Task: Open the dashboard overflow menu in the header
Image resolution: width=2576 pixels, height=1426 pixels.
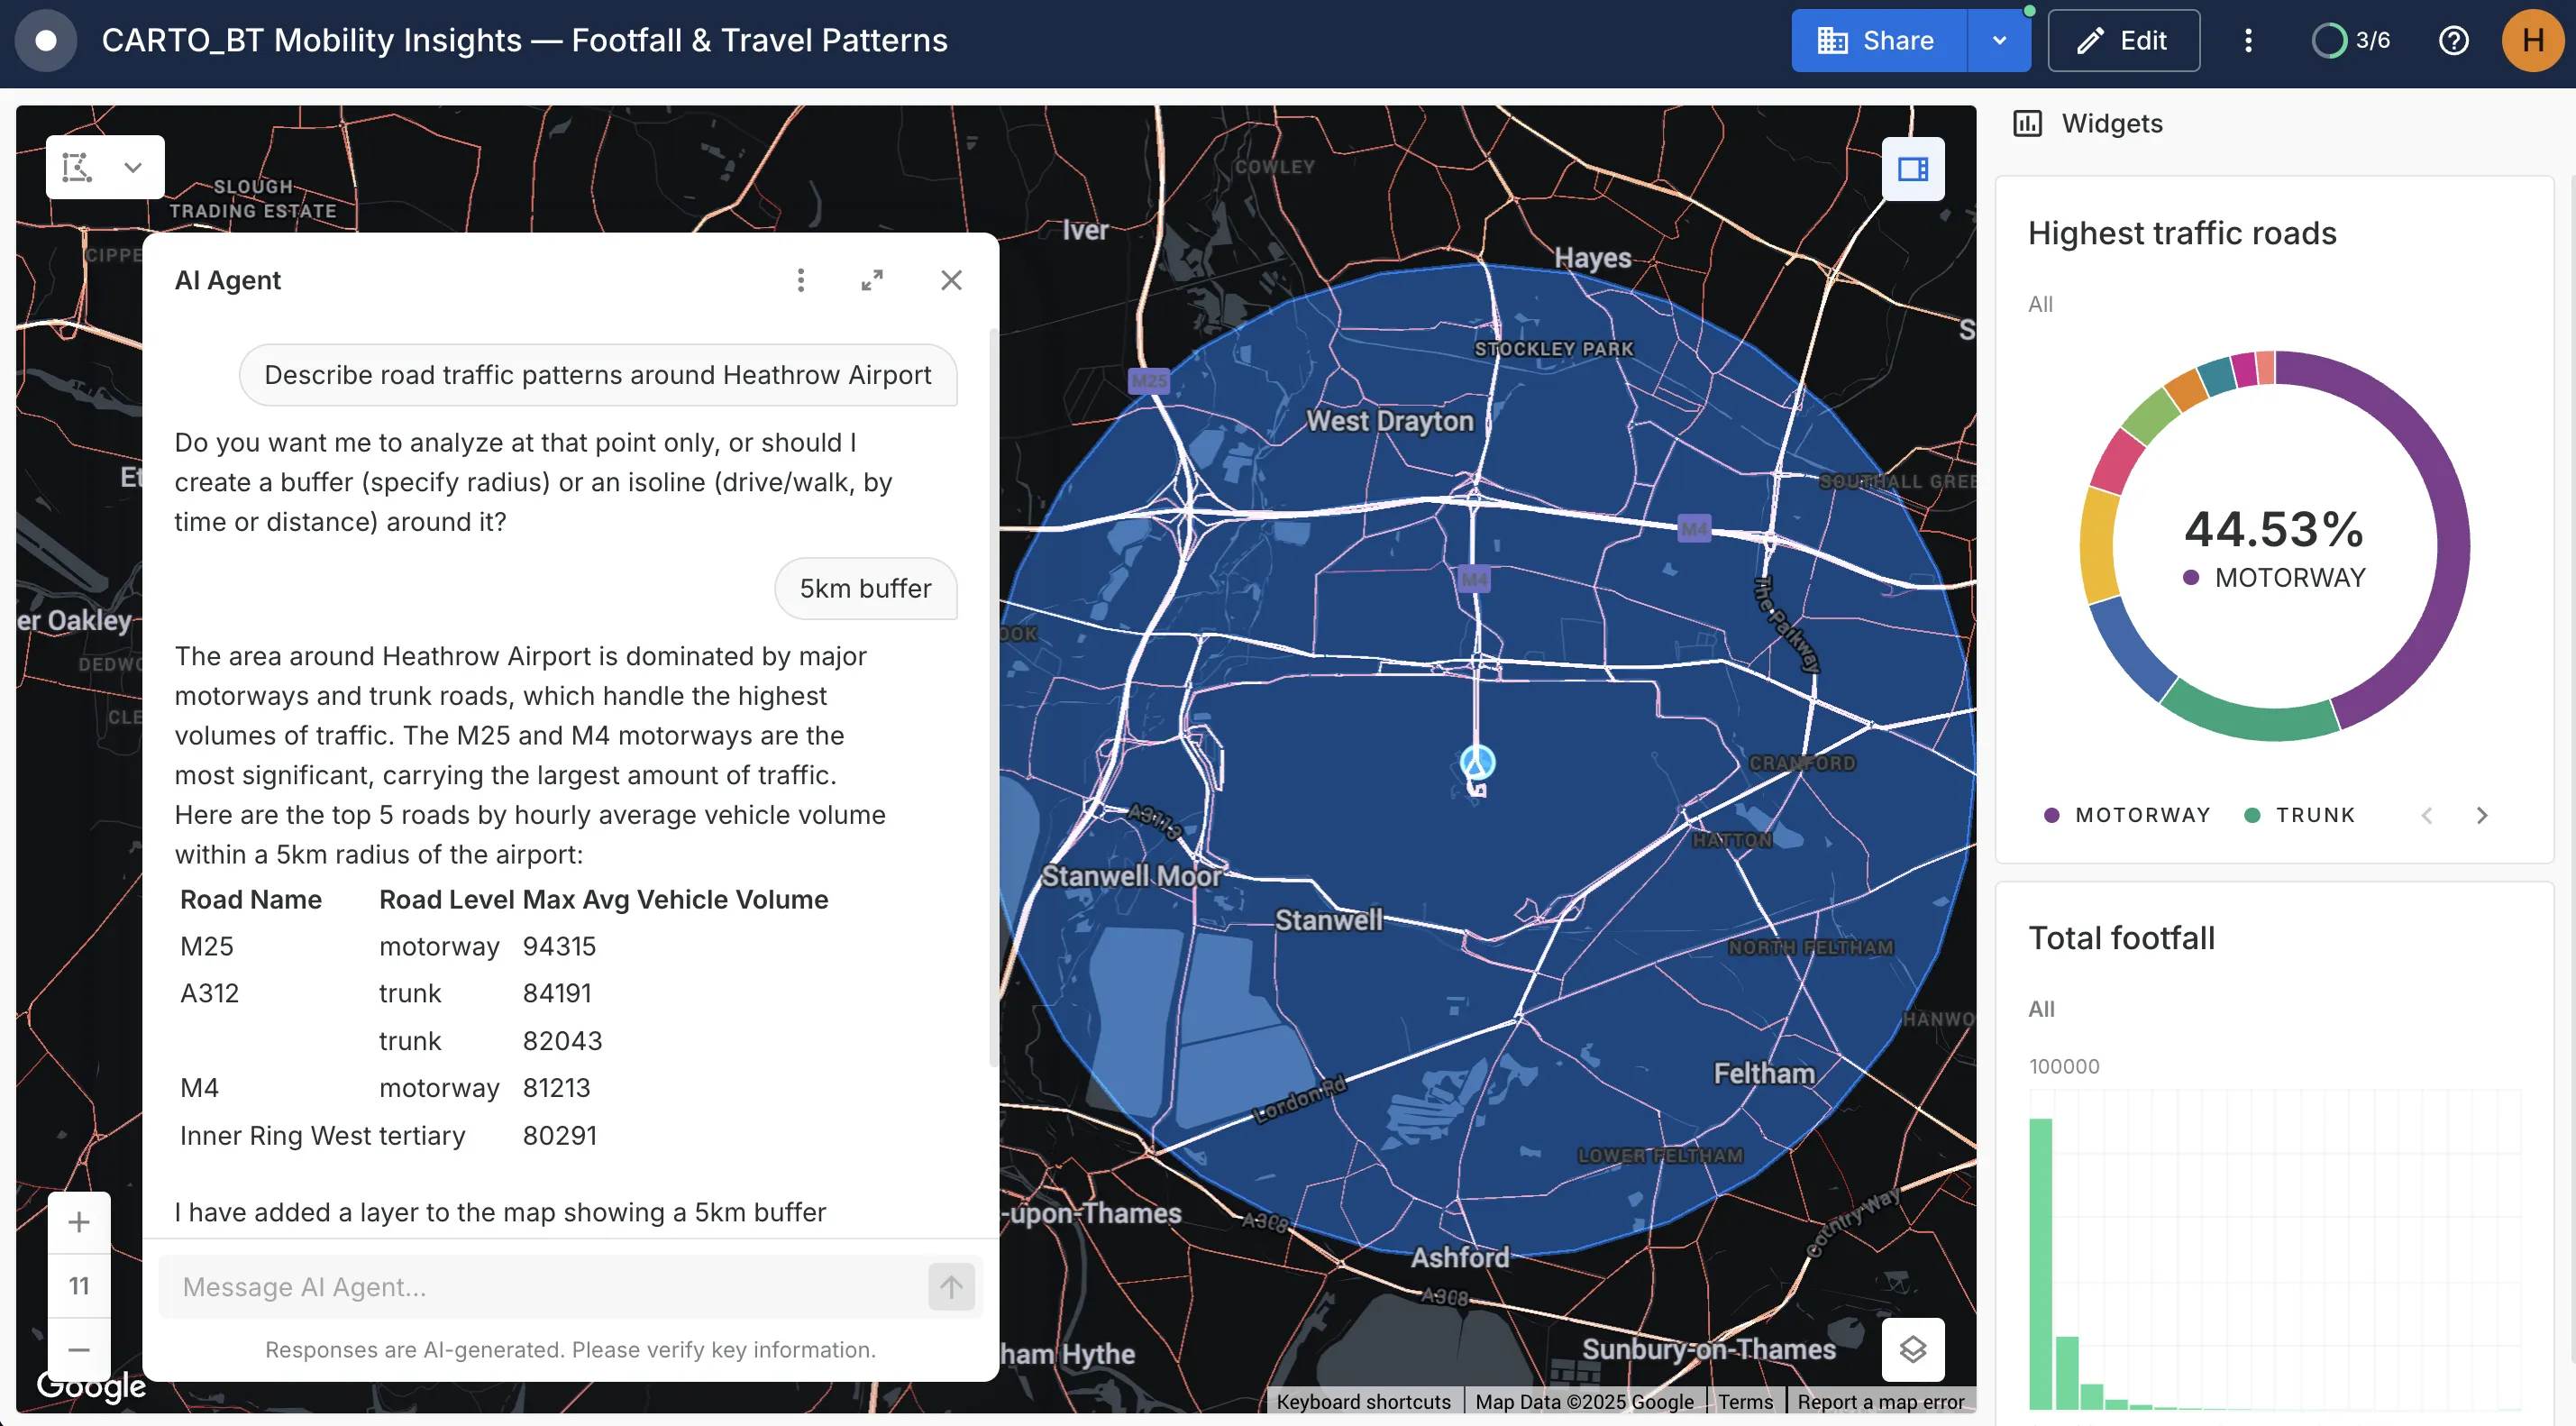Action: tap(2248, 40)
